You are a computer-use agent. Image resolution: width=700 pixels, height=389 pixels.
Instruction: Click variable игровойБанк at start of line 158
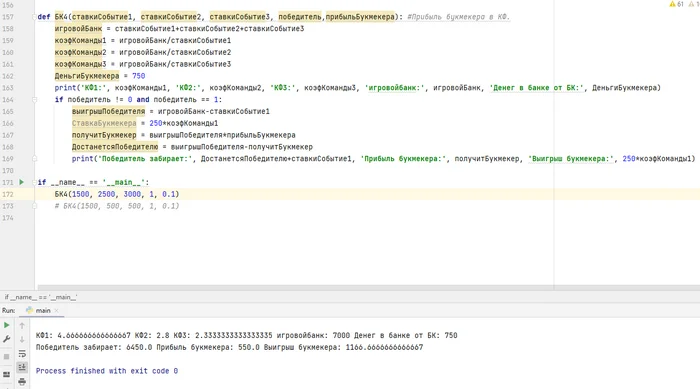pos(78,29)
